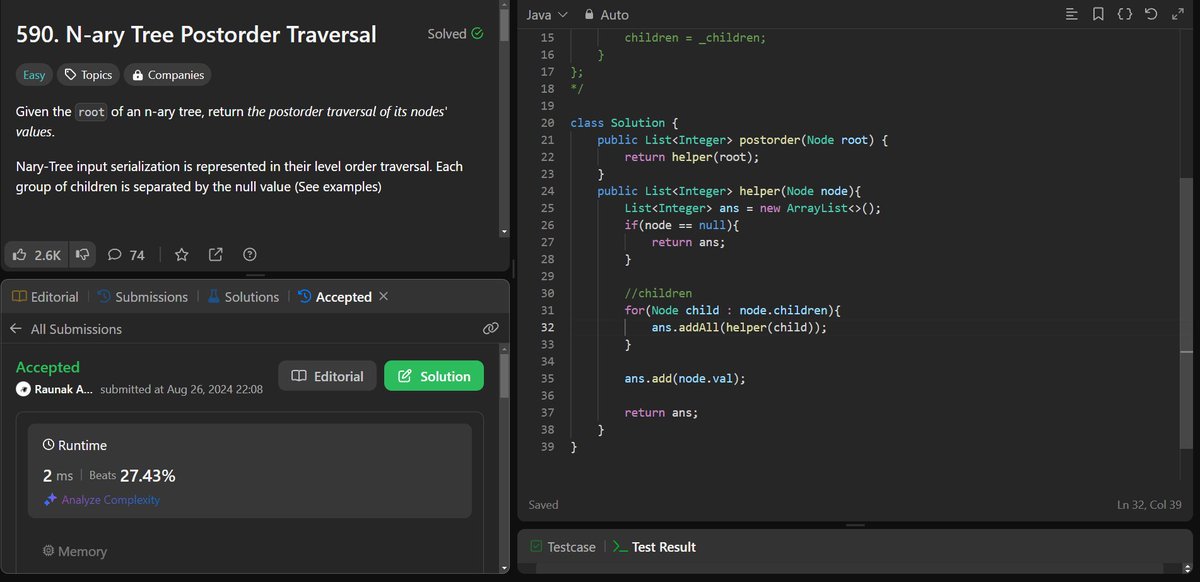Click the lock icon next to Auto
1200x582 pixels.
[589, 15]
